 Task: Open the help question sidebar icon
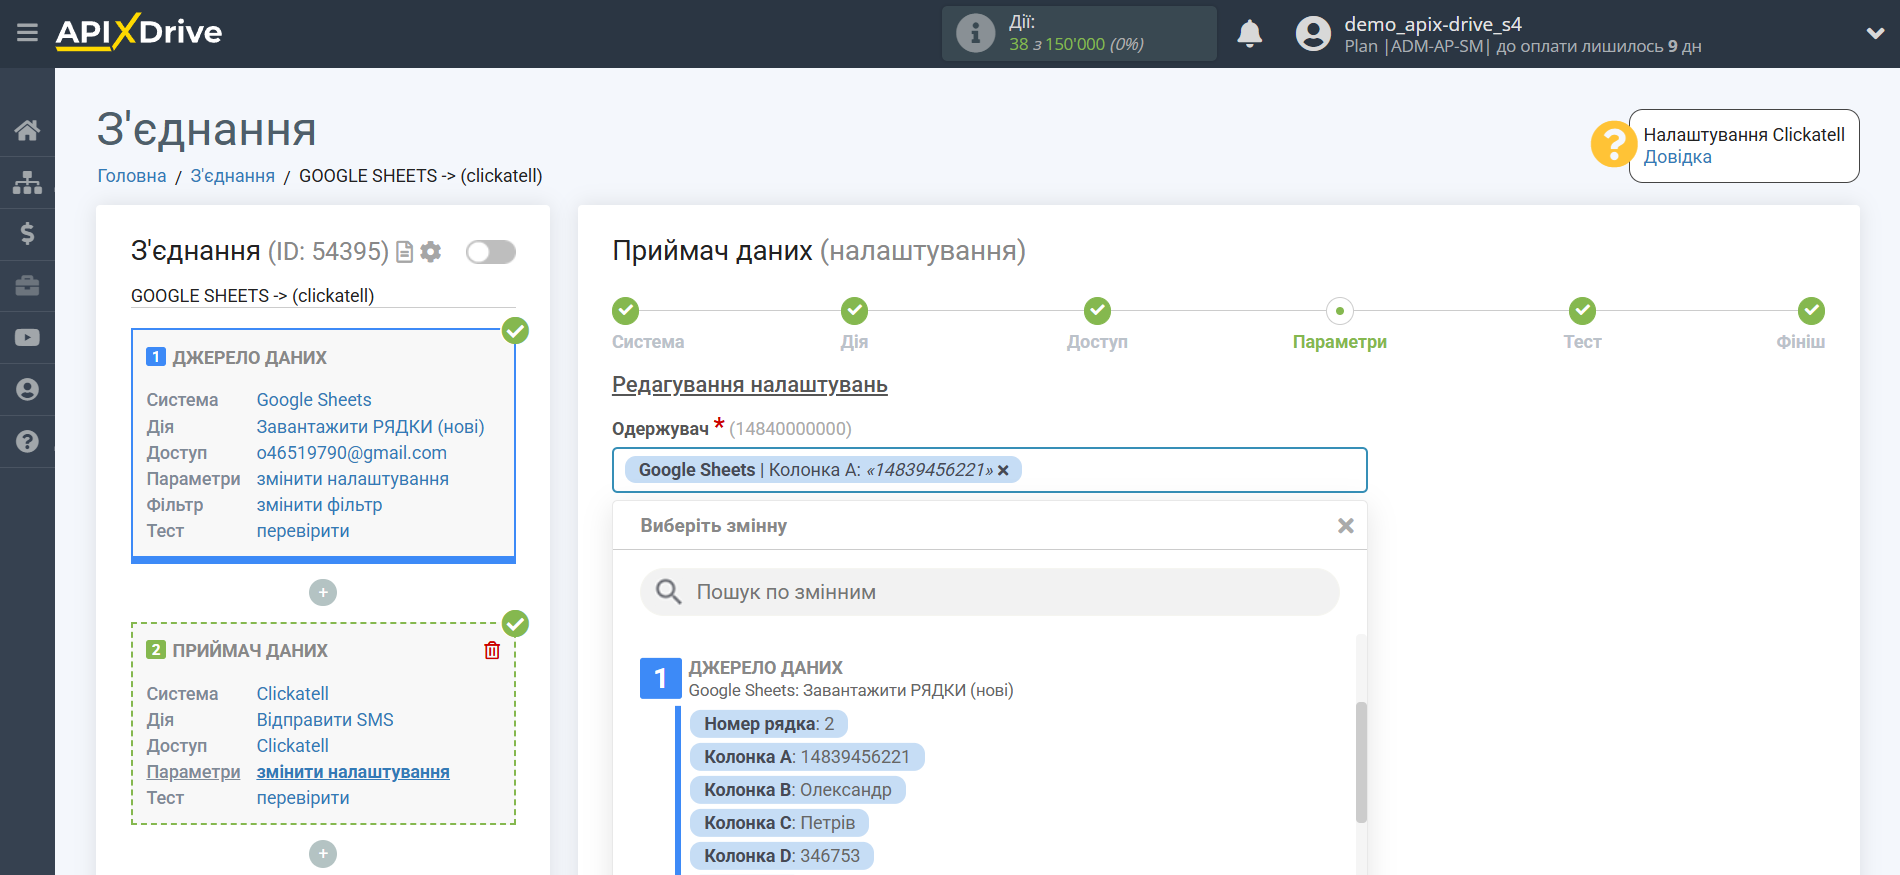pyautogui.click(x=27, y=442)
